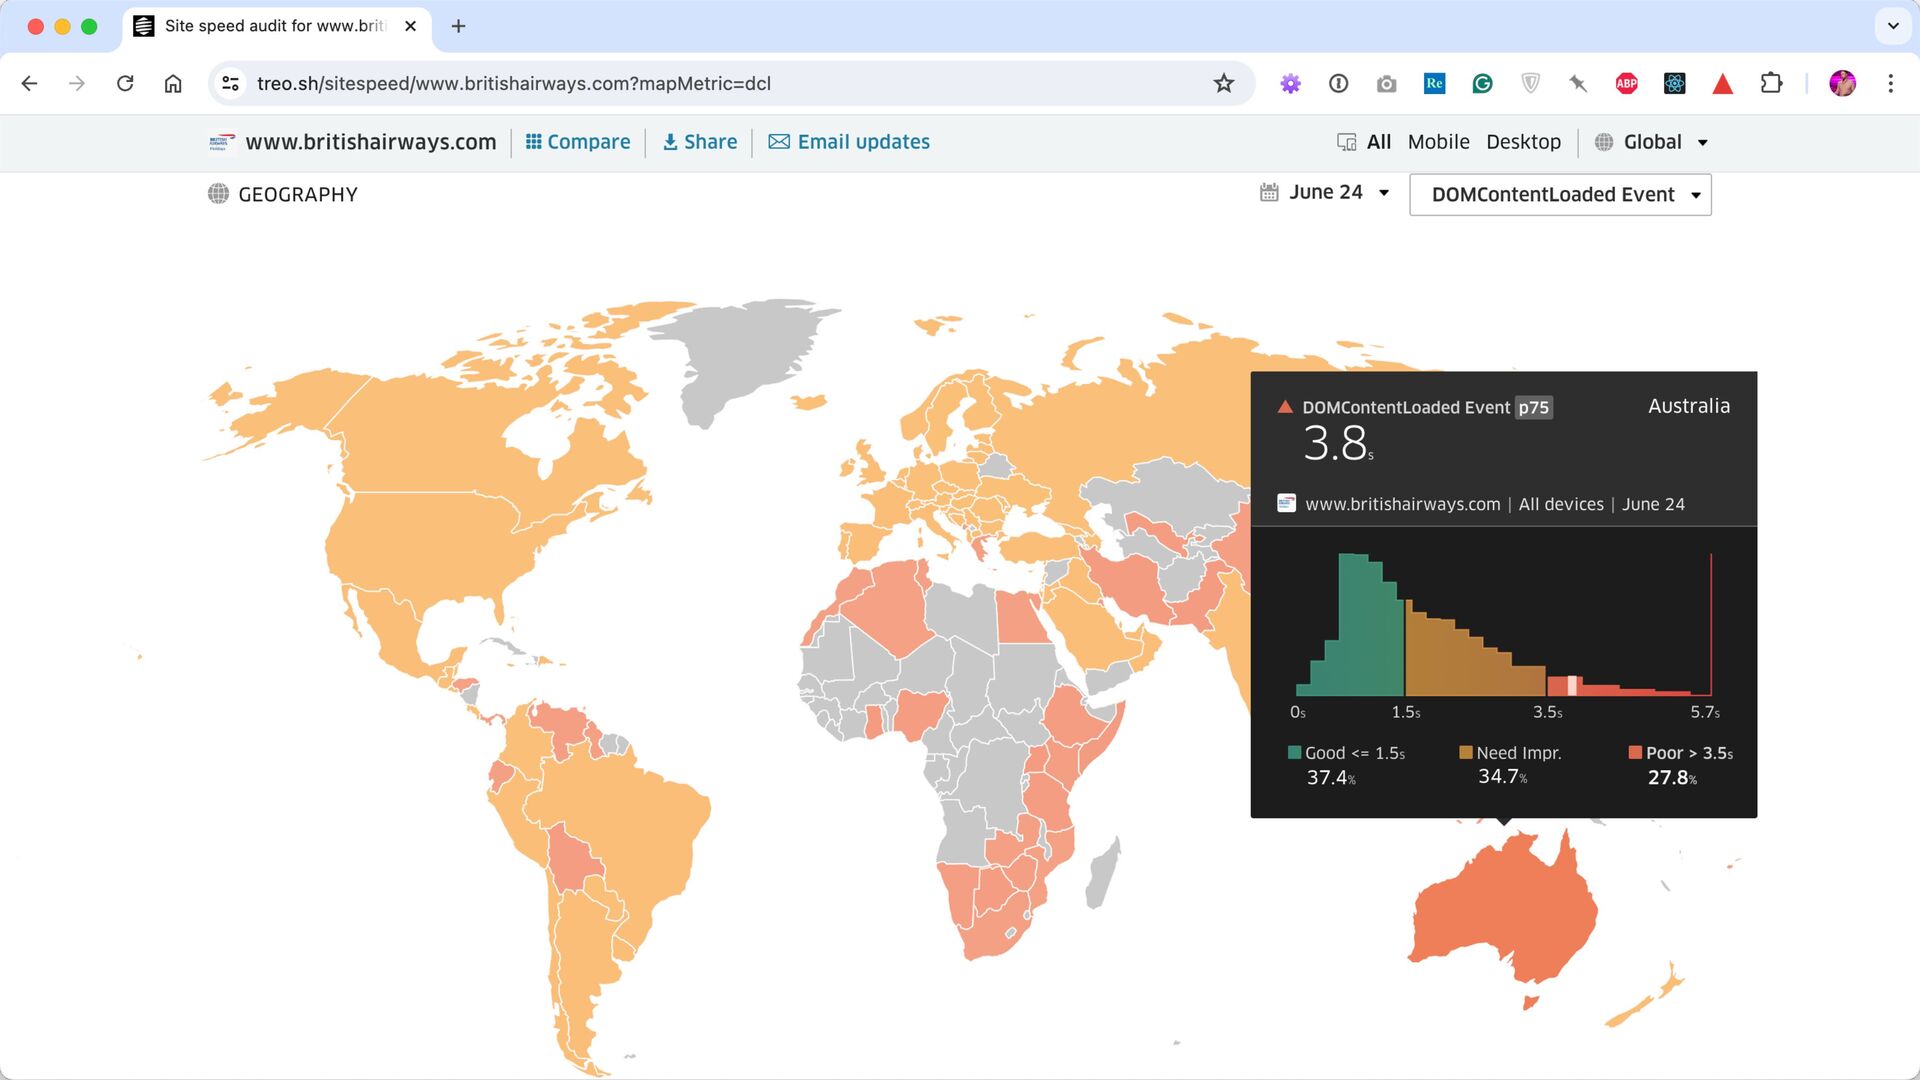Viewport: 1920px width, 1080px height.
Task: Click the shield extension icon
Action: pyautogui.click(x=1530, y=84)
